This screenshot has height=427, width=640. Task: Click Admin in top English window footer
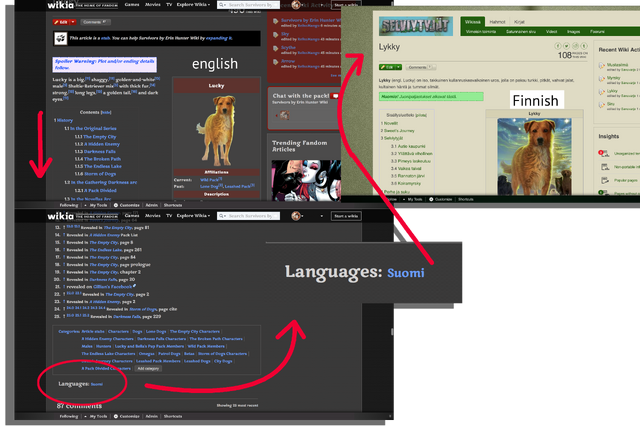(x=151, y=205)
